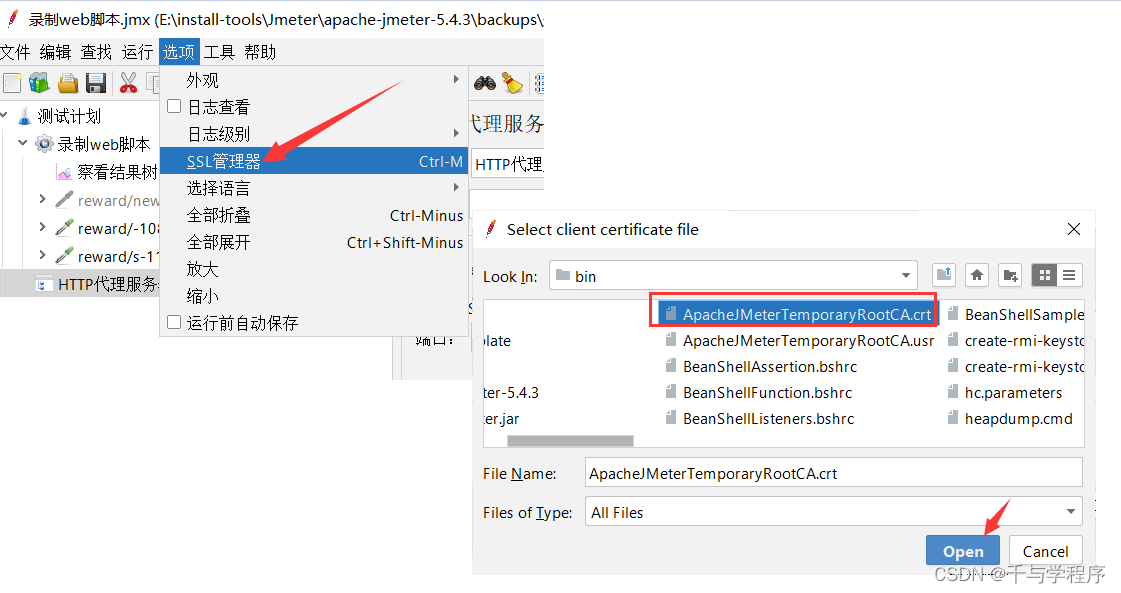Viewport: 1121px width, 593px height.
Task: Open the 外观 submenu
Action: pos(314,79)
